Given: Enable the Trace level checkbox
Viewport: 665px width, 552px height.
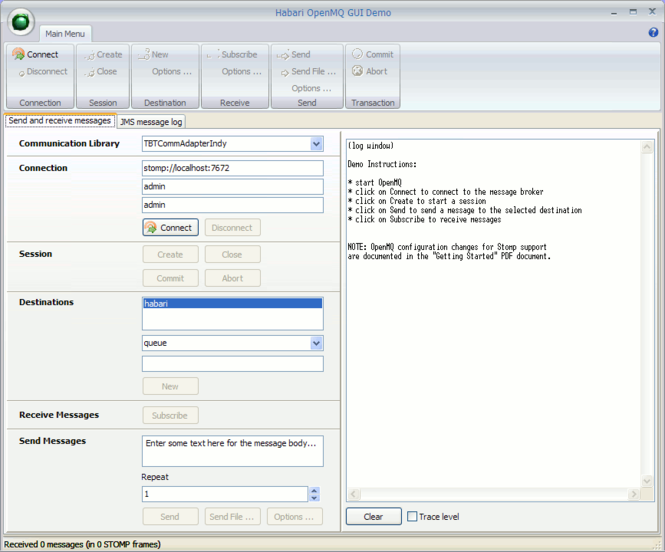Looking at the screenshot, I should [412, 516].
